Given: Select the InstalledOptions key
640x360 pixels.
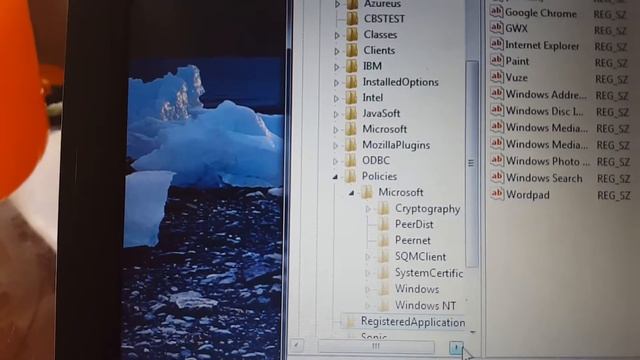Looking at the screenshot, I should pyautogui.click(x=400, y=82).
